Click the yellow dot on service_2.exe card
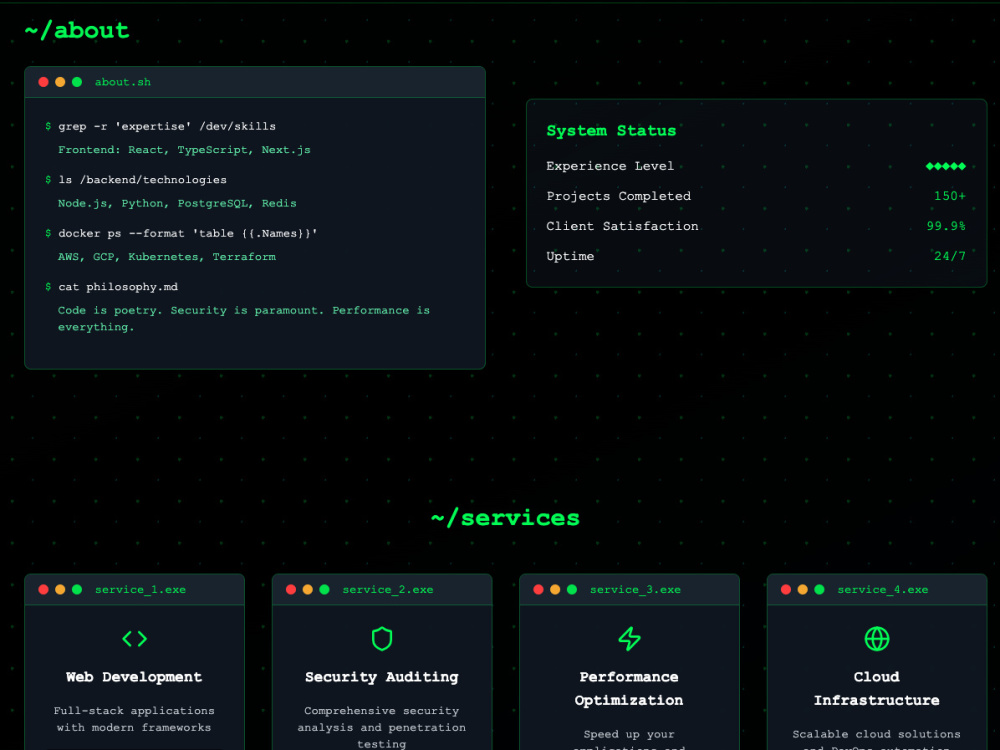The image size is (1000, 750). point(307,589)
